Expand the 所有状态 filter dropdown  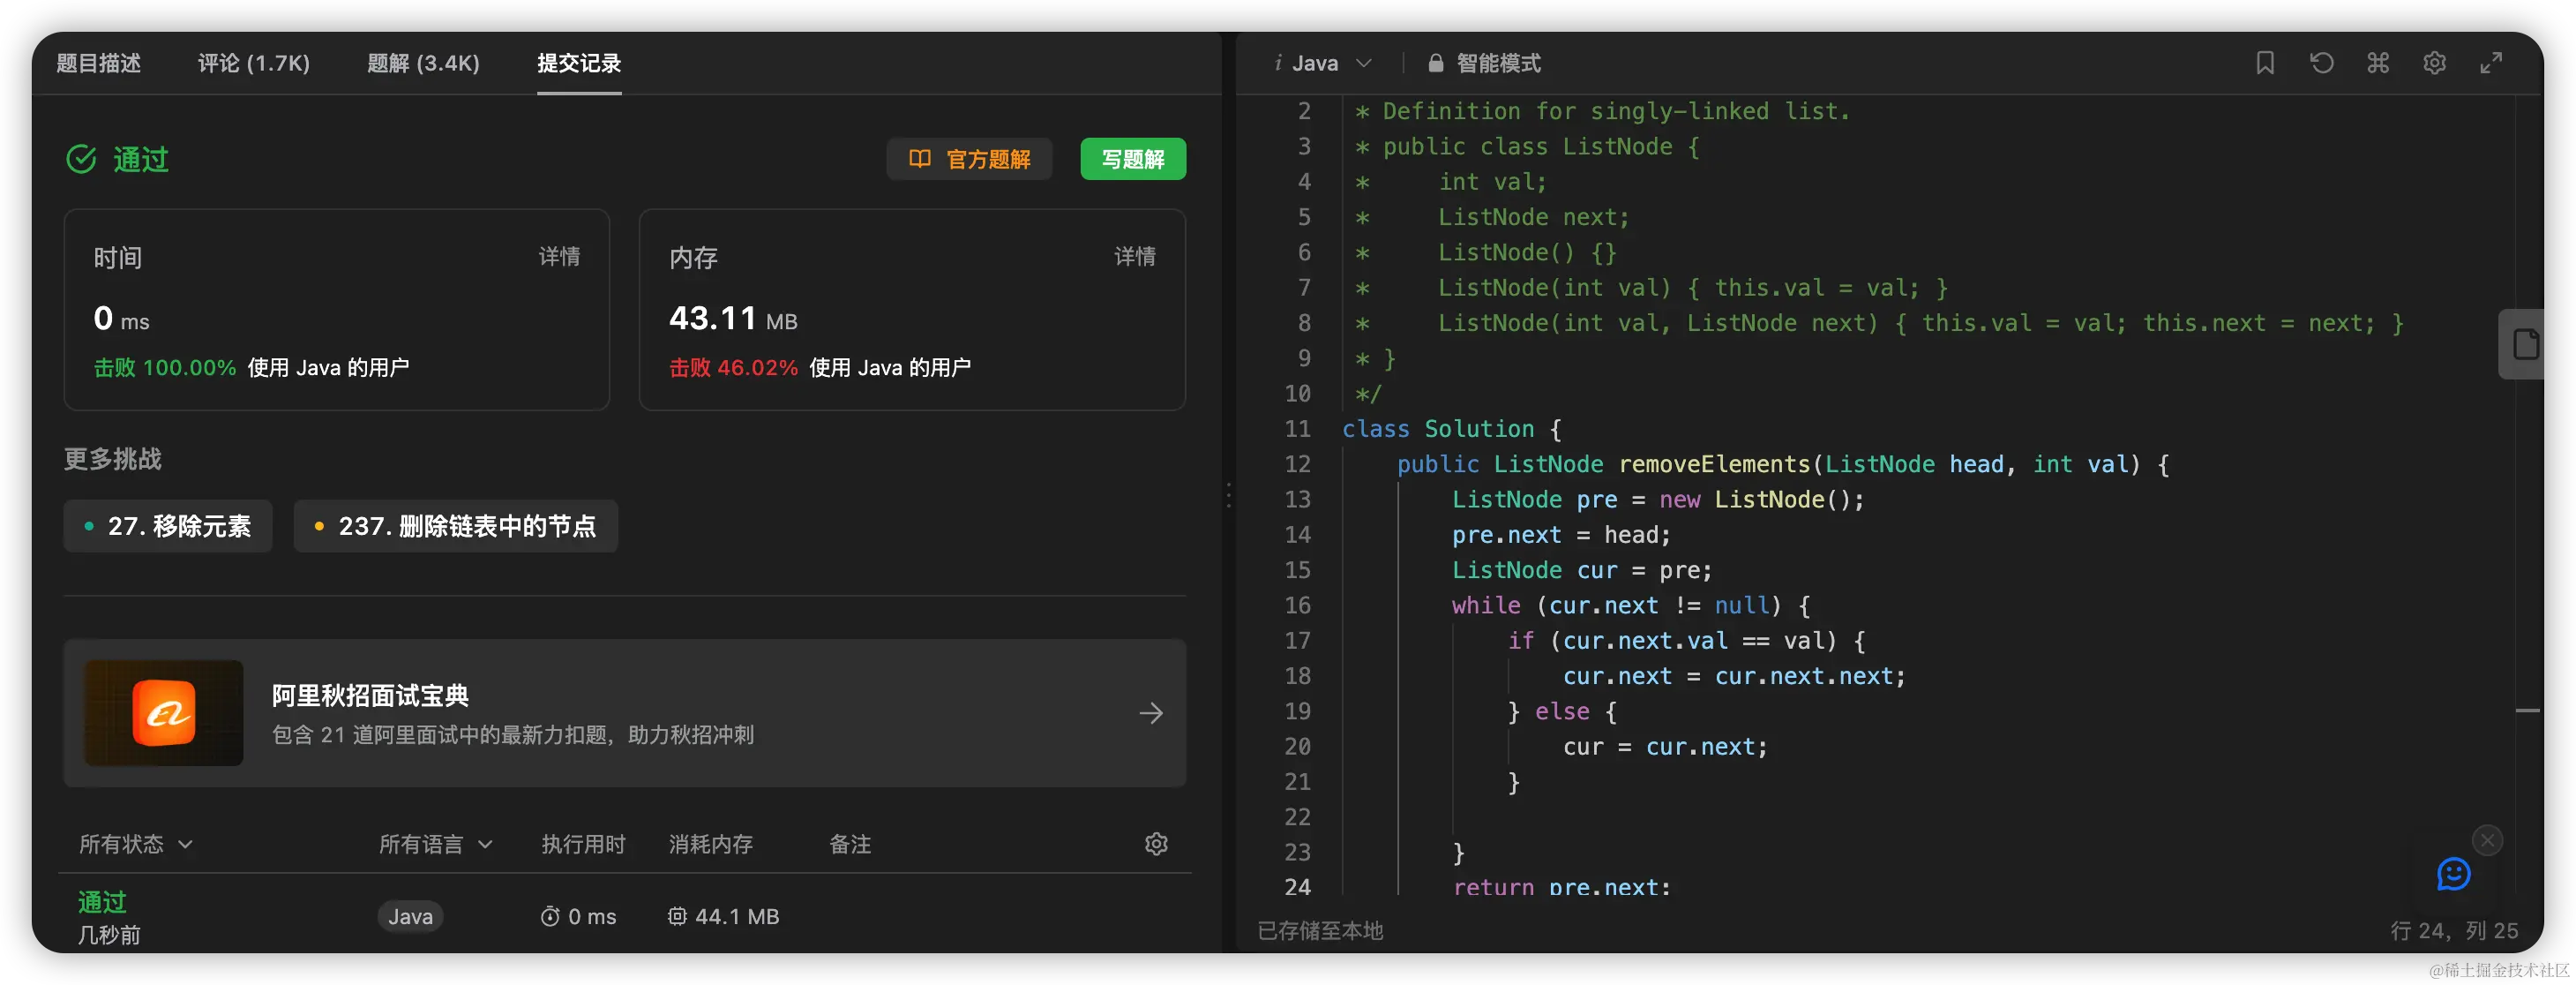pos(136,844)
